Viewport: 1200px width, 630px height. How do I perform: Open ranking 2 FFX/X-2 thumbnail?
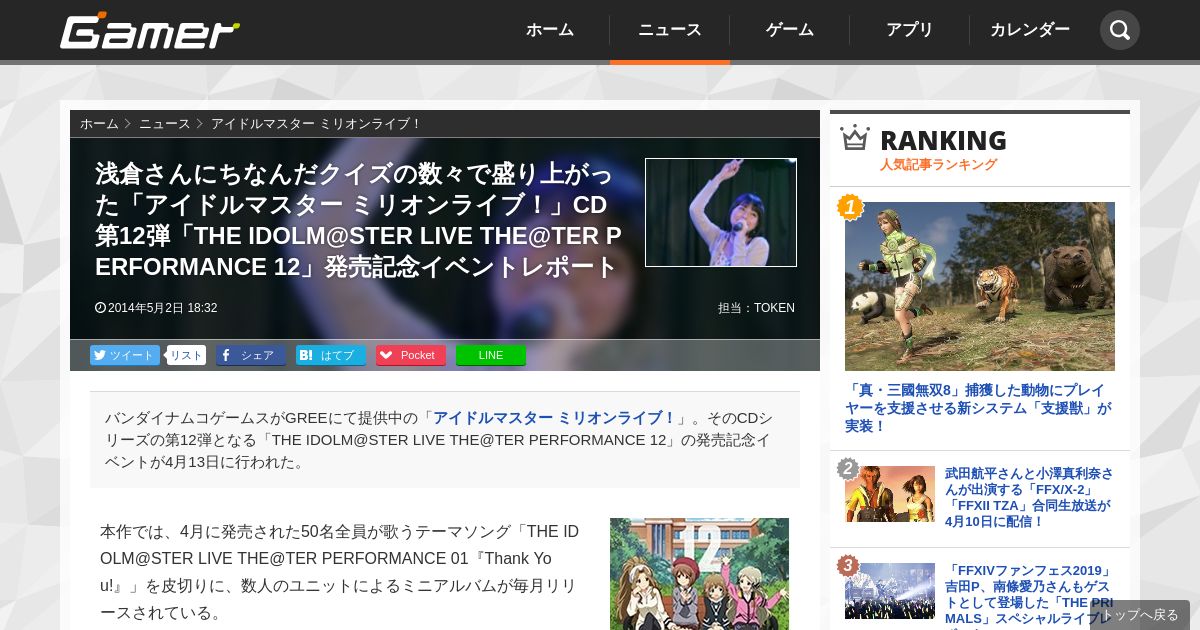[890, 494]
